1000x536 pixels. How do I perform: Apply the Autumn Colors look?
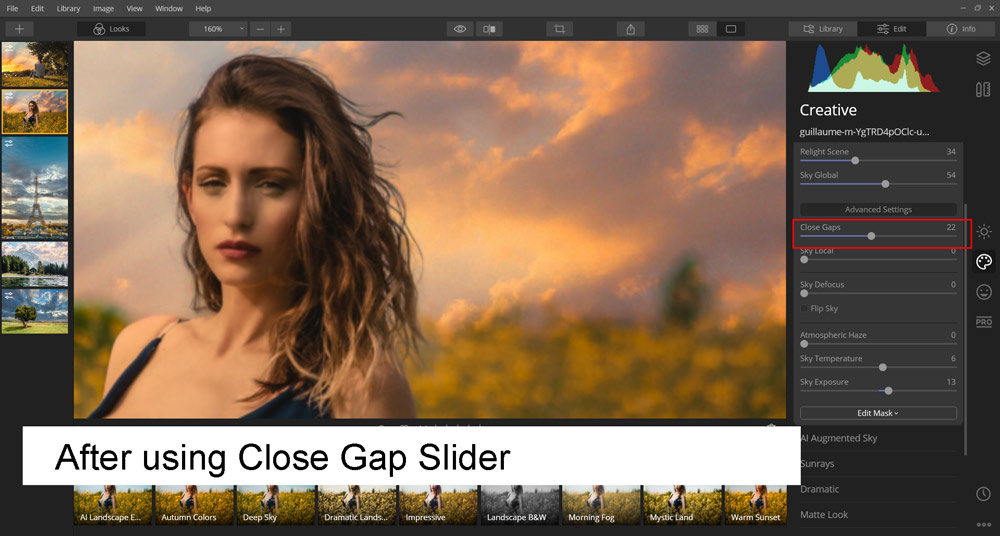pyautogui.click(x=195, y=505)
